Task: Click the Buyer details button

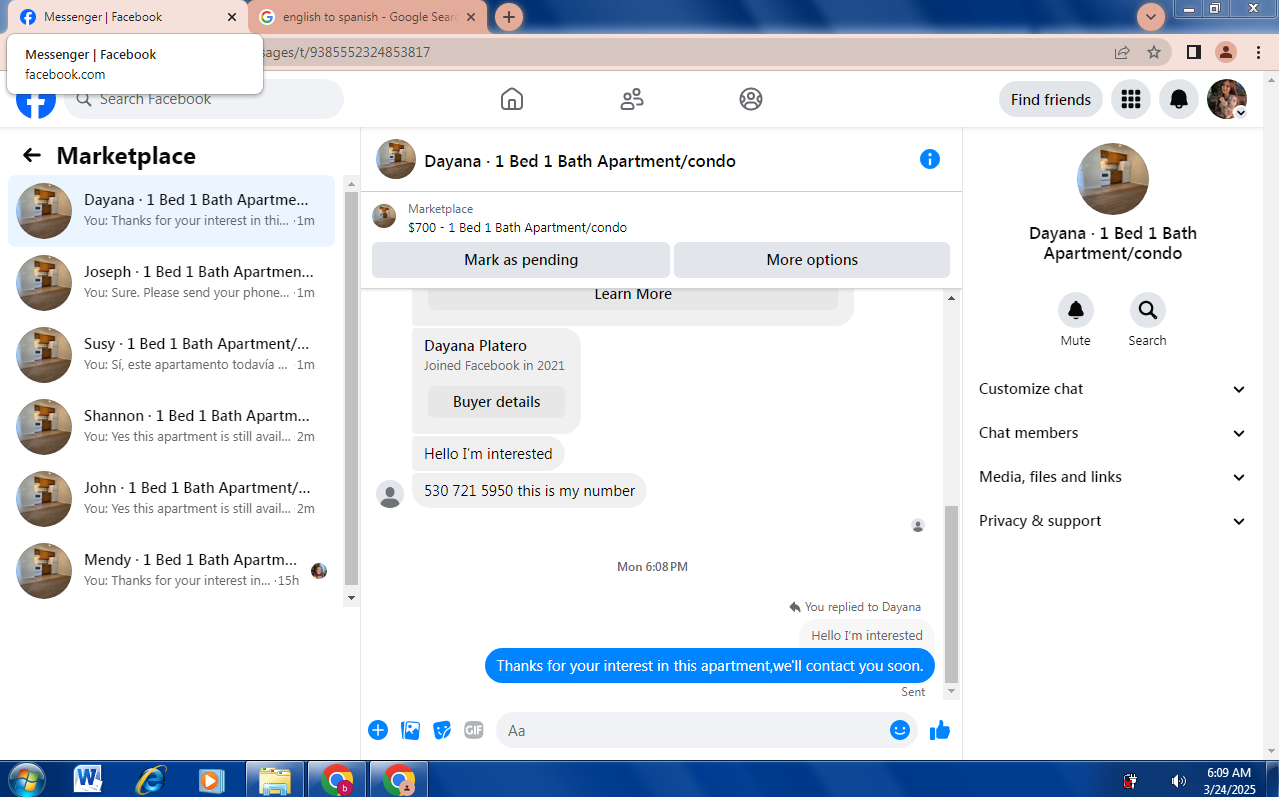Action: click(x=496, y=402)
